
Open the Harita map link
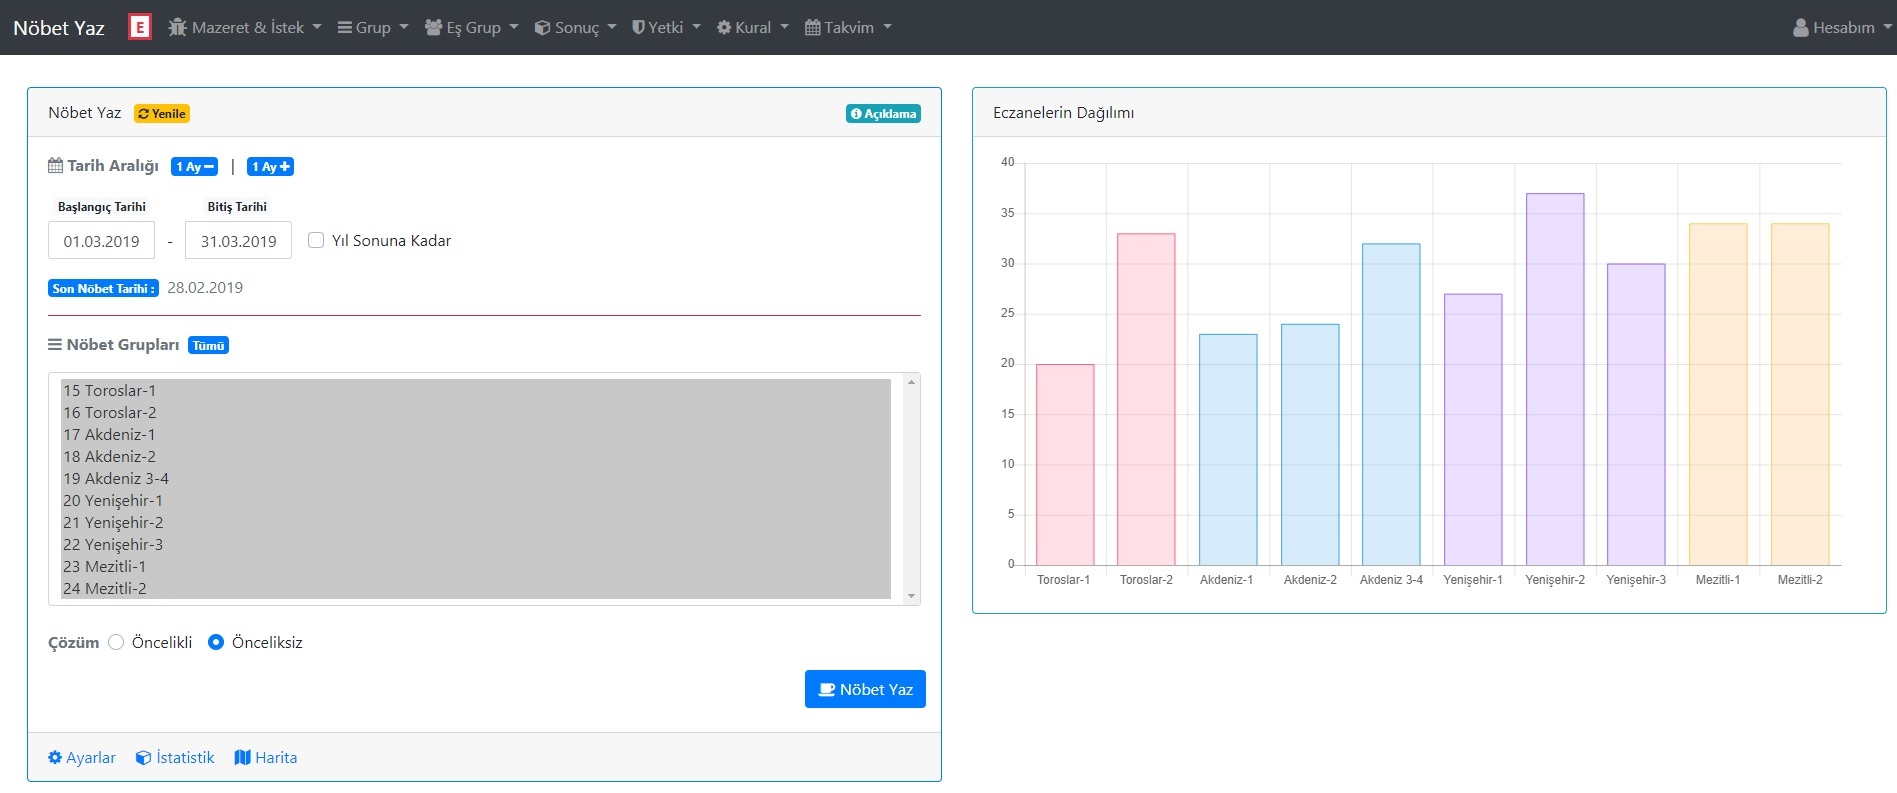click(266, 758)
